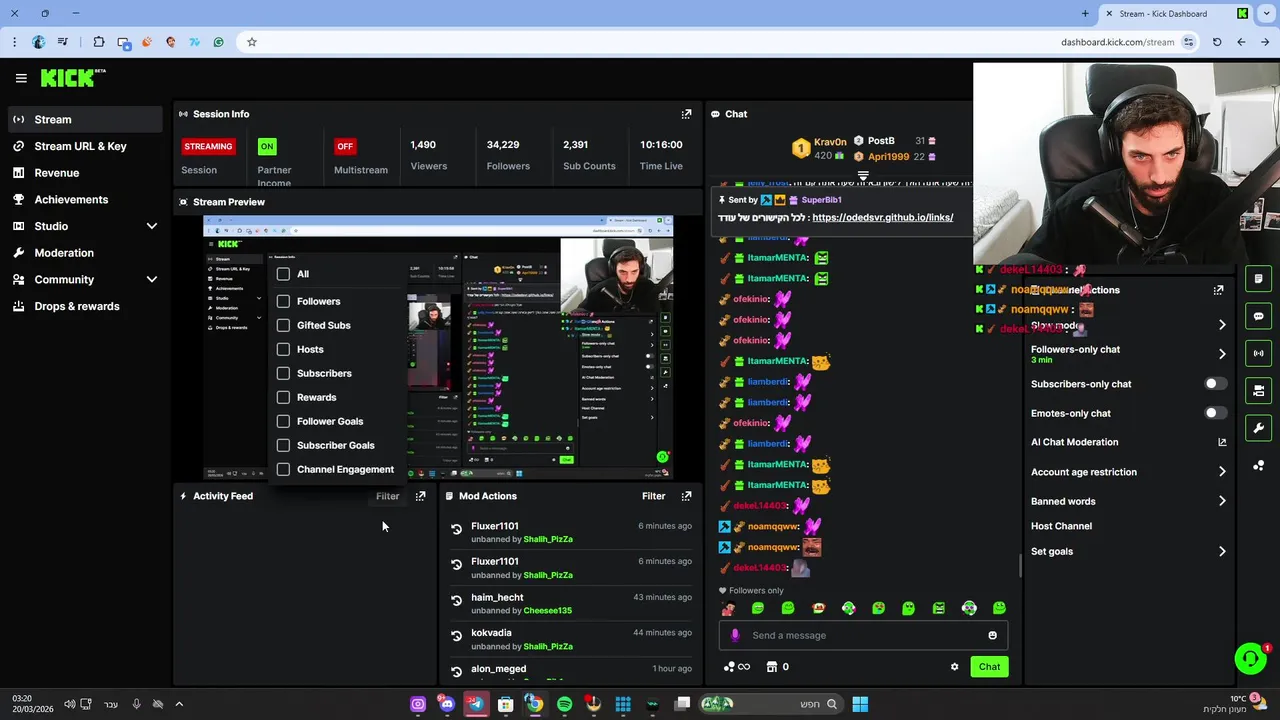Open Banned words chevron
The width and height of the screenshot is (1280, 720).
pyautogui.click(x=1222, y=501)
